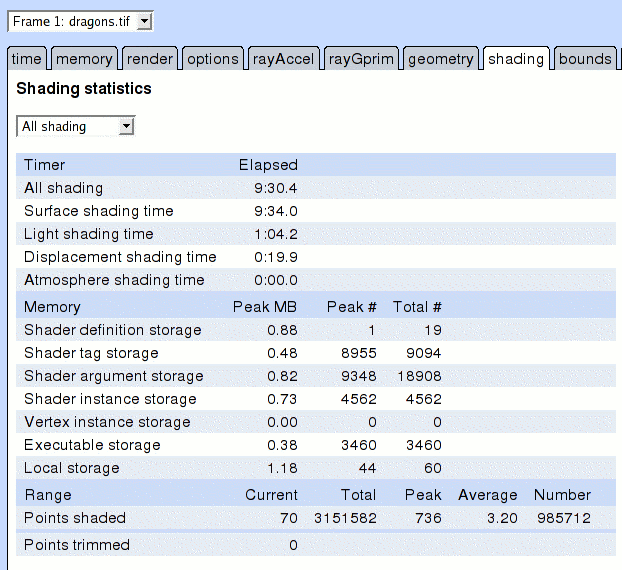Select the Light shading time row label
The image size is (622, 570).
(89, 234)
